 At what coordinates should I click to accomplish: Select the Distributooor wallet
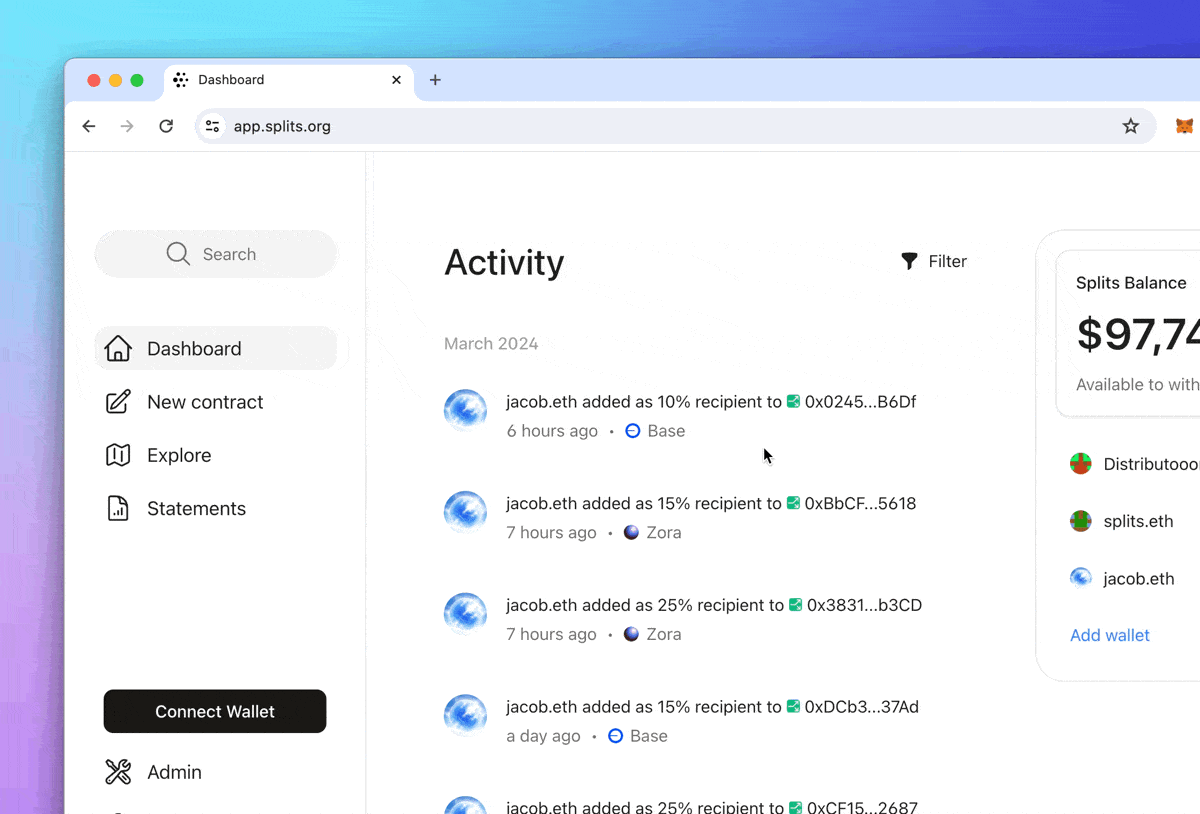click(1134, 464)
